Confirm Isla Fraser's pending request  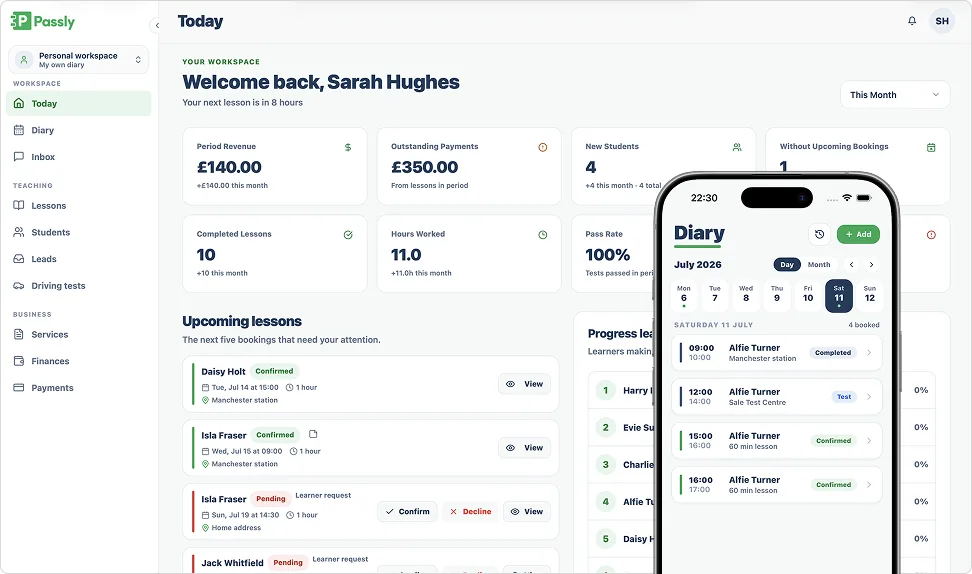tap(407, 512)
